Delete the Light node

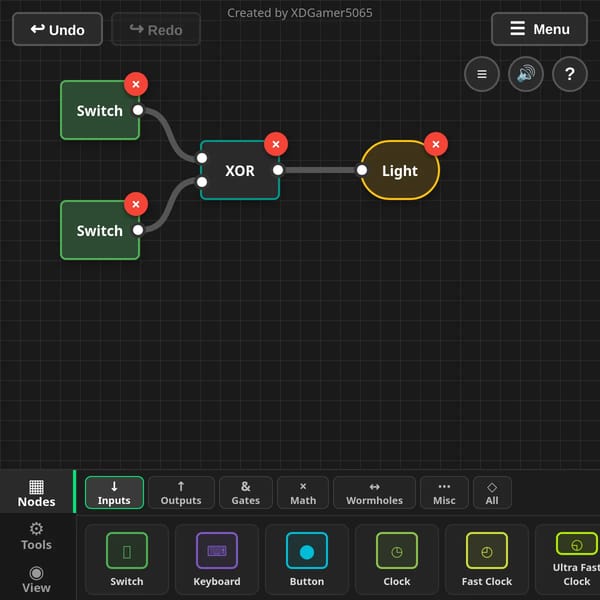coord(436,144)
